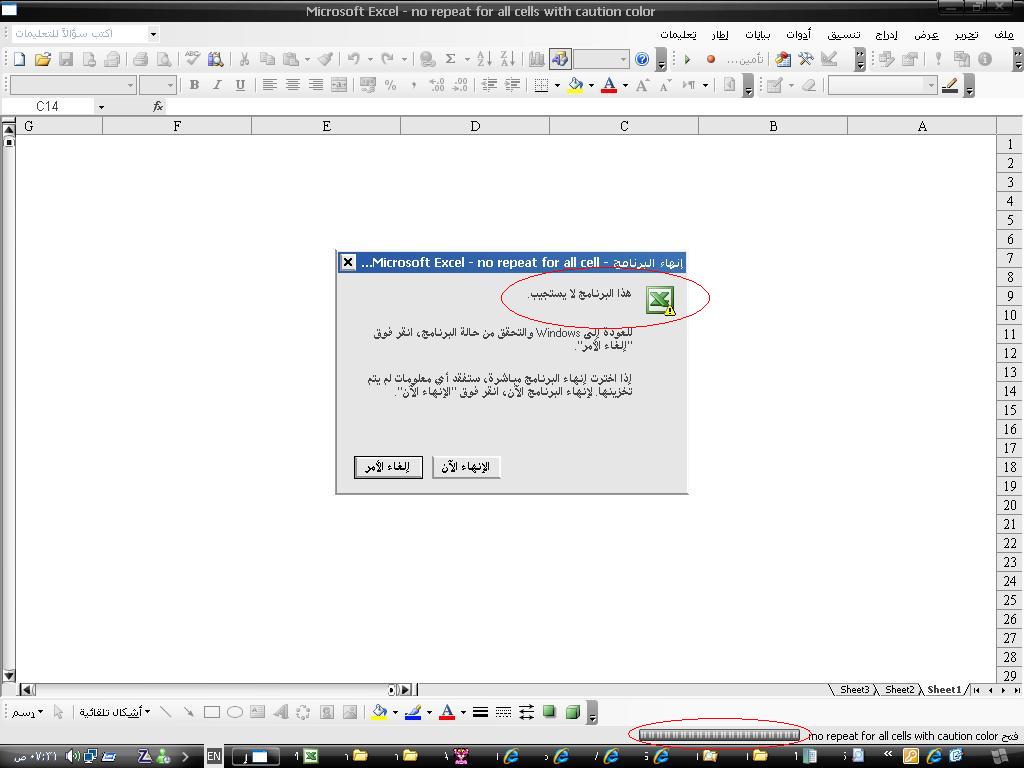The width and height of the screenshot is (1024, 768).
Task: Open the Data (بيانات) menu
Action: coord(758,34)
